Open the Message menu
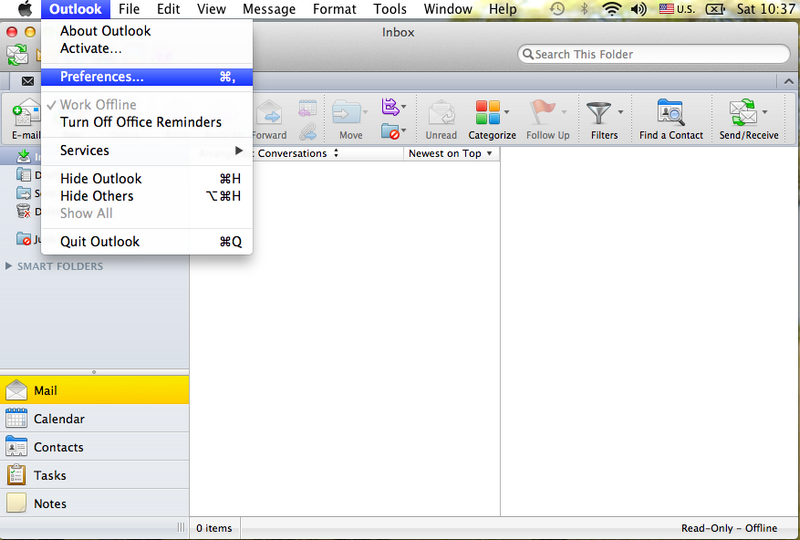 [x=269, y=9]
